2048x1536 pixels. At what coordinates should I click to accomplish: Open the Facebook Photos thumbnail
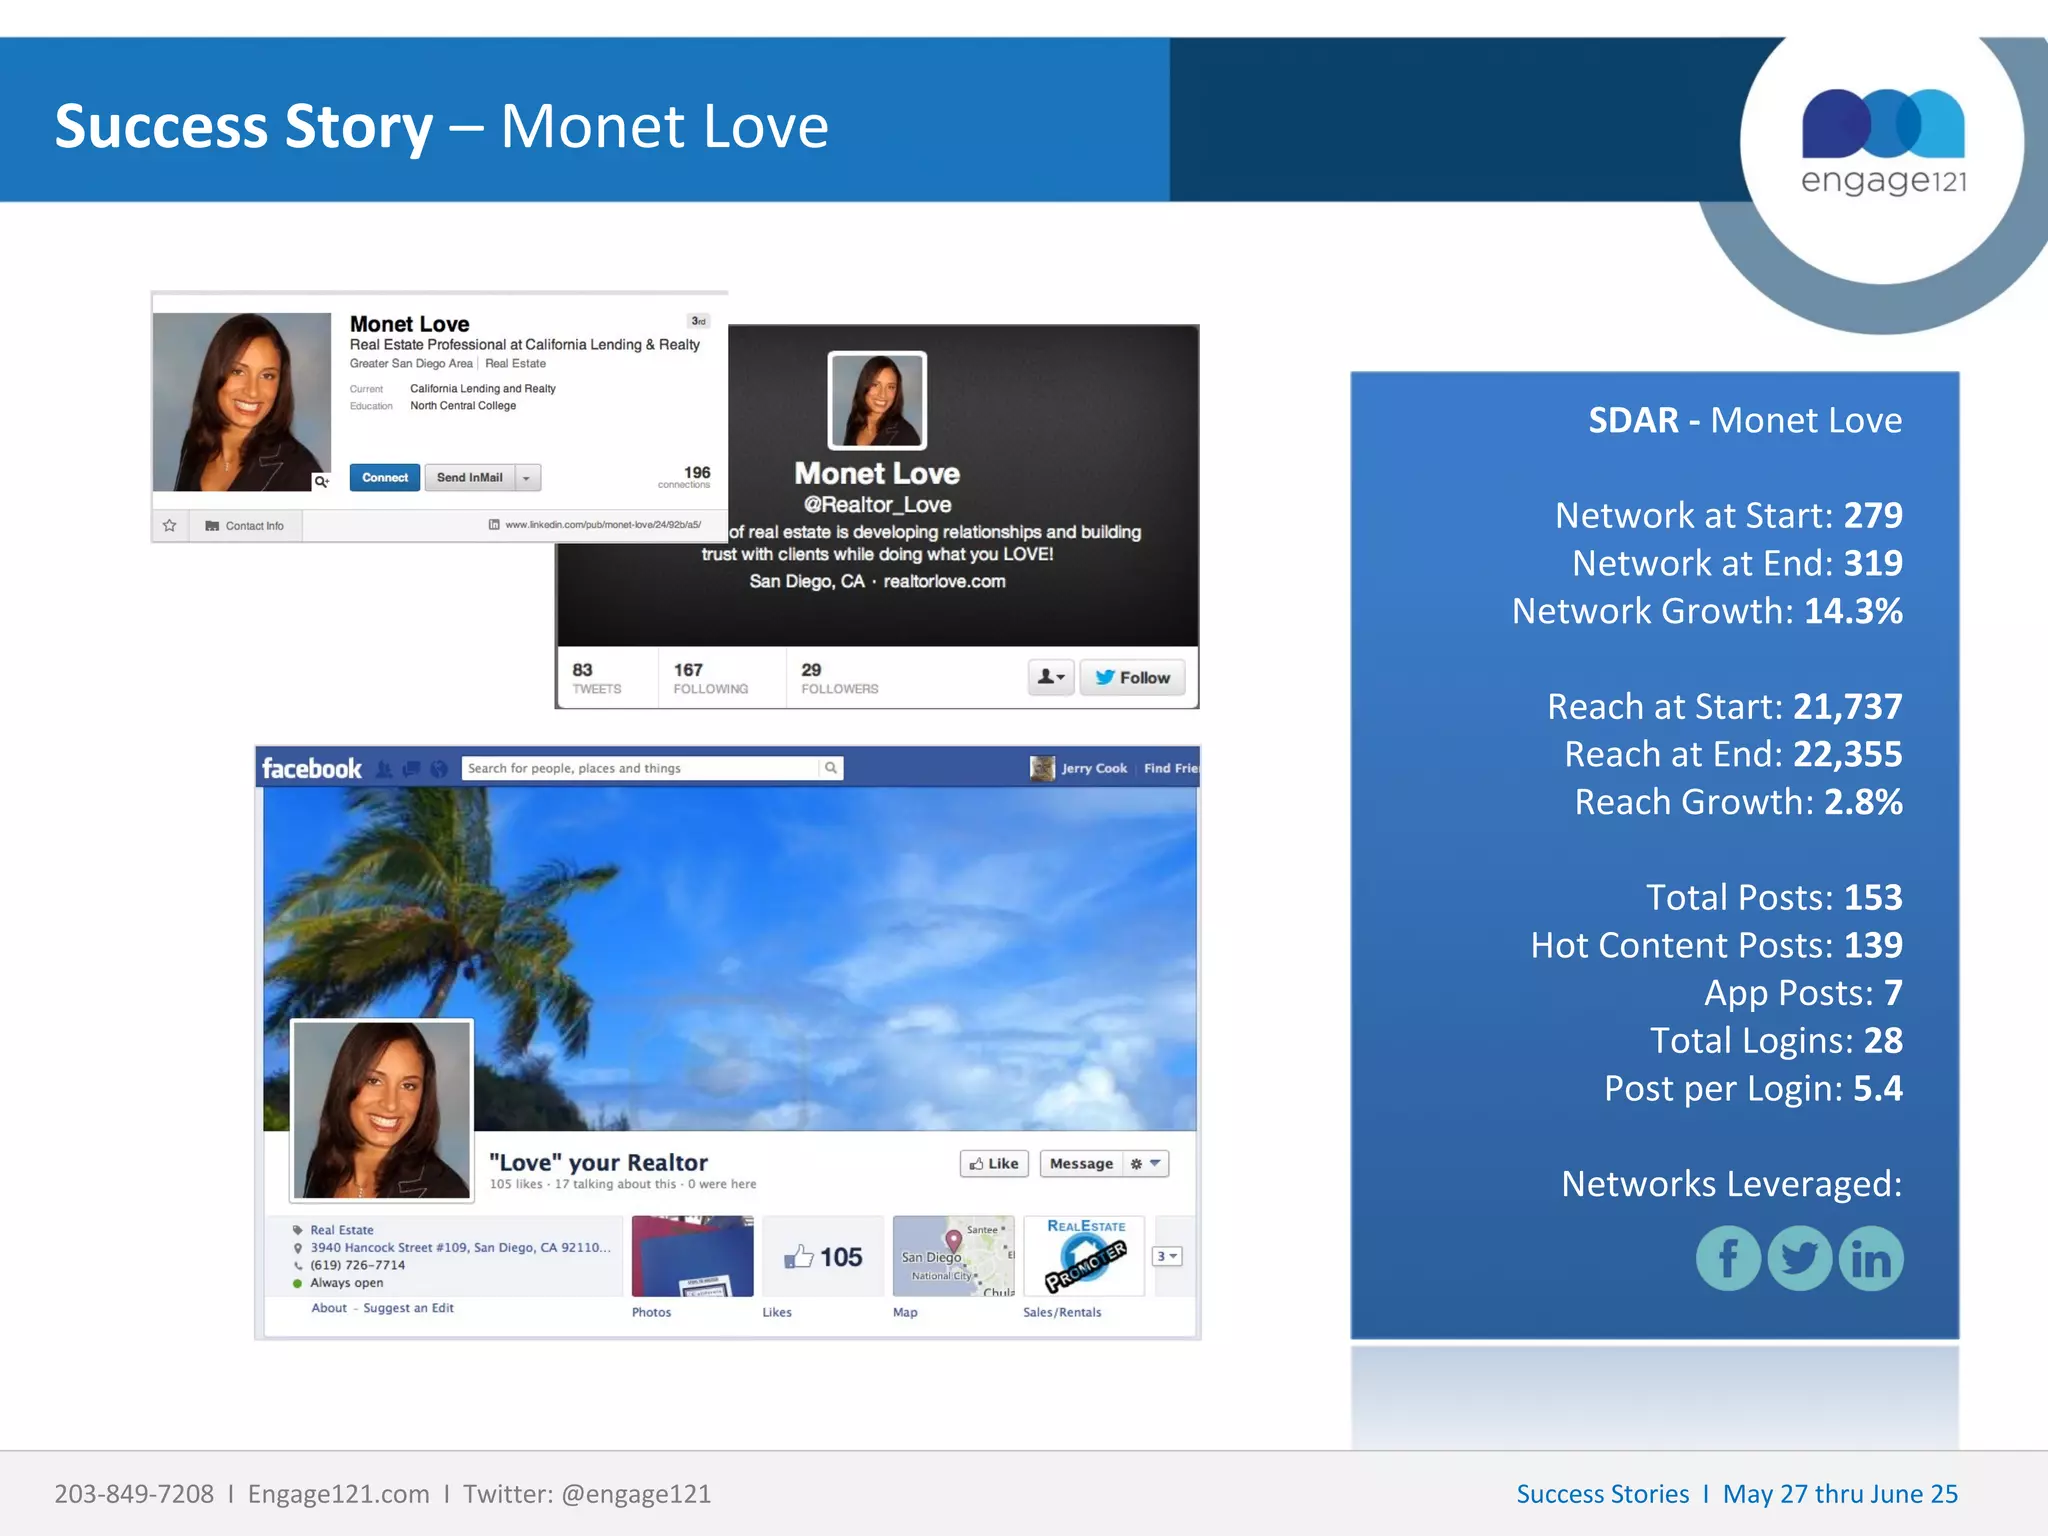pyautogui.click(x=692, y=1257)
